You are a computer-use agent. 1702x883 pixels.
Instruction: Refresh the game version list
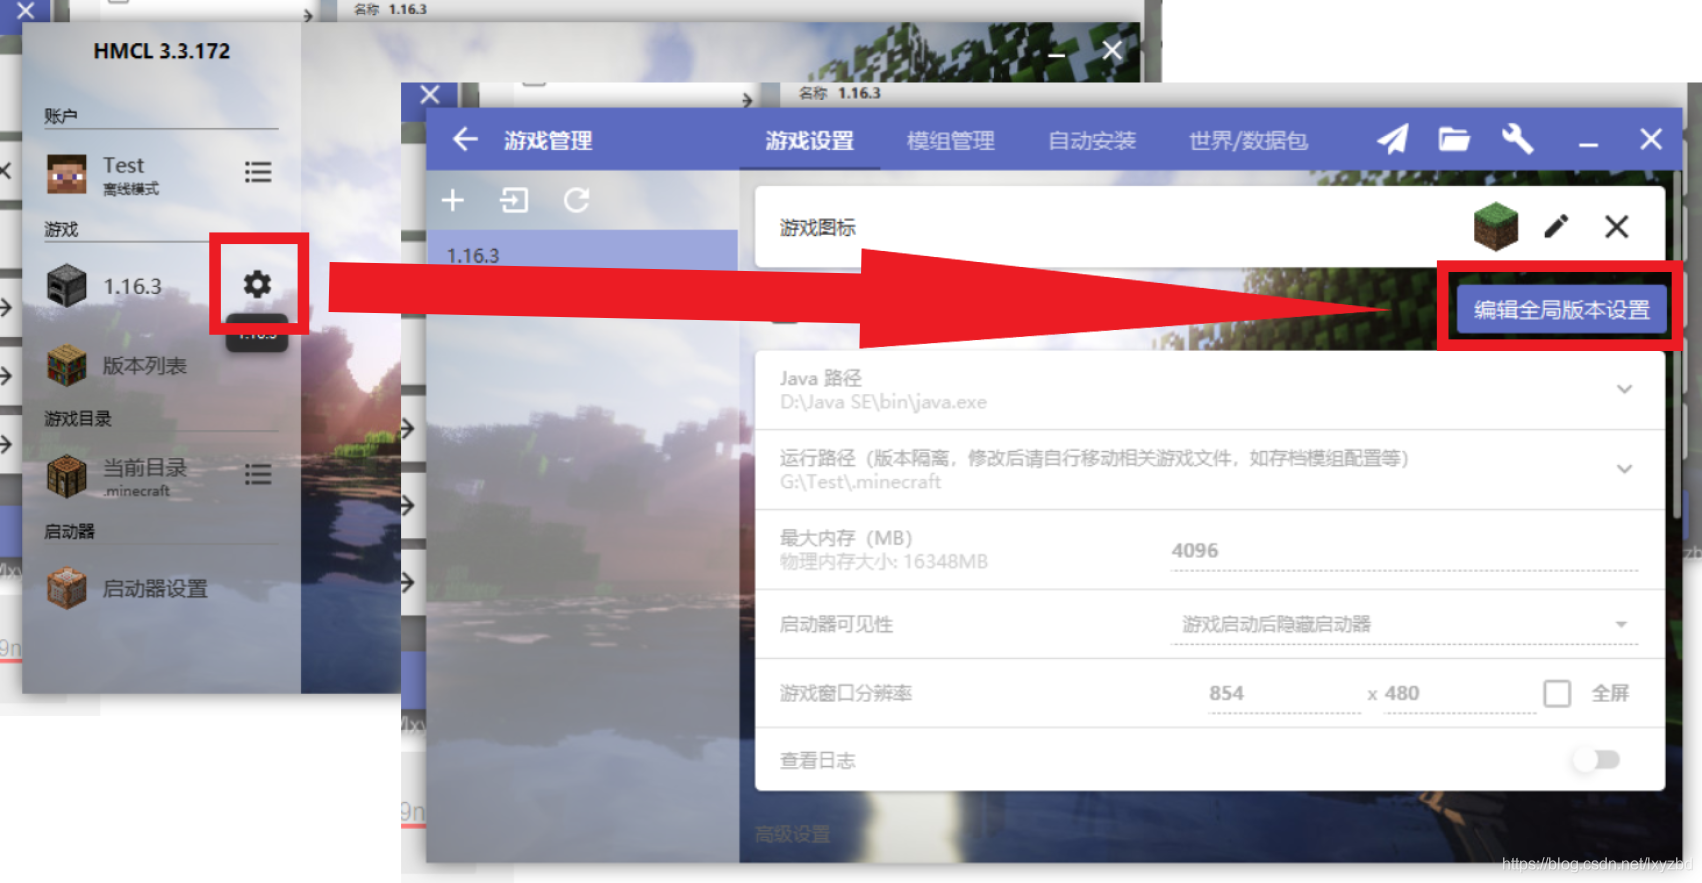[x=576, y=200]
